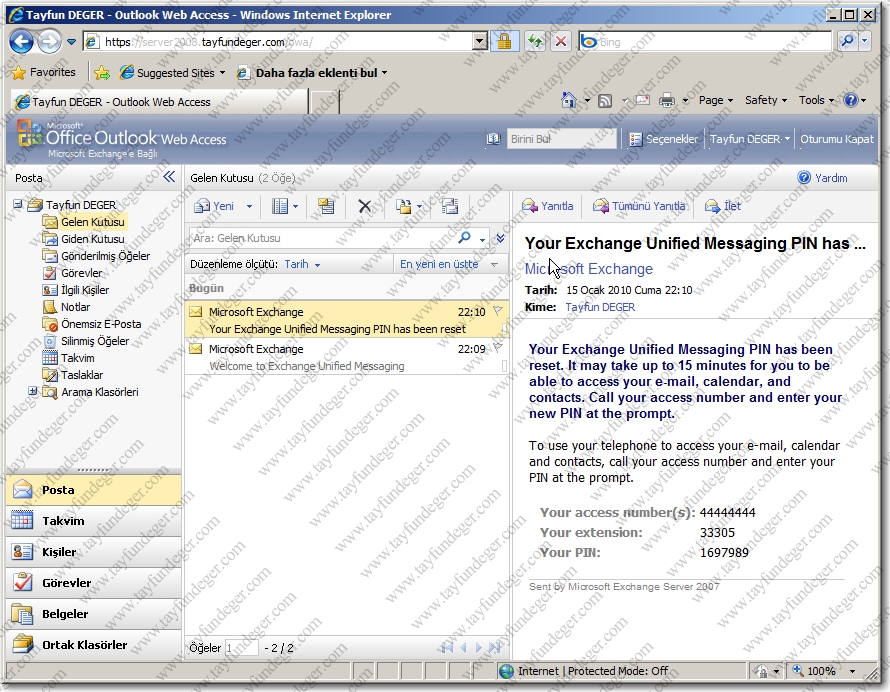Viewport: 890px width, 692px height.
Task: Click the mailbox search magnifier icon
Action: click(x=464, y=238)
